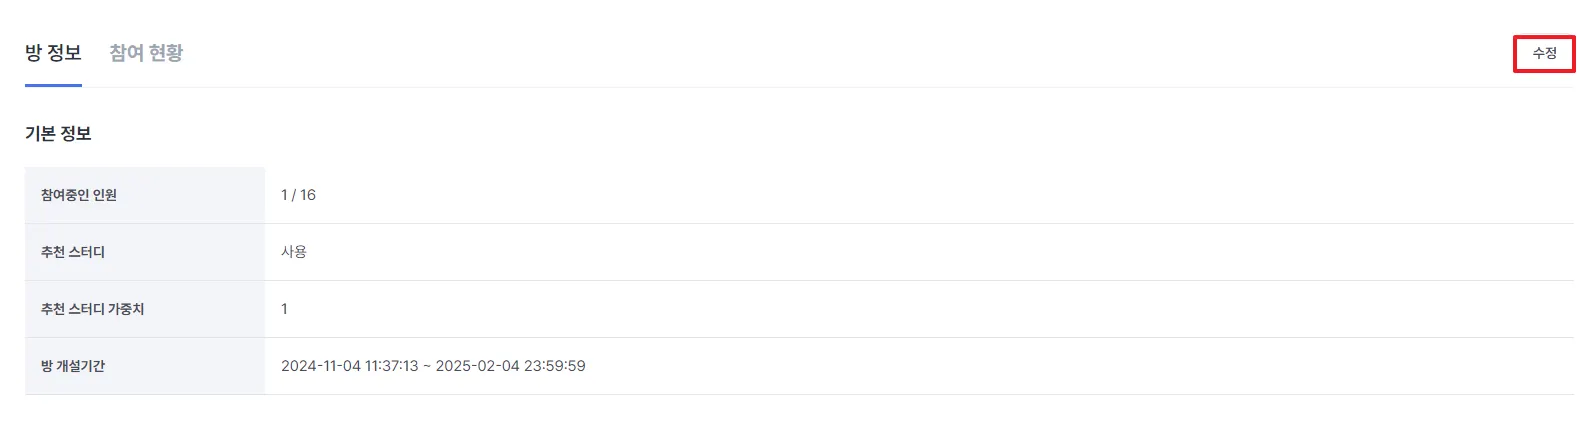Click the current participant count 1
The width and height of the screenshot is (1596, 429).
(284, 195)
